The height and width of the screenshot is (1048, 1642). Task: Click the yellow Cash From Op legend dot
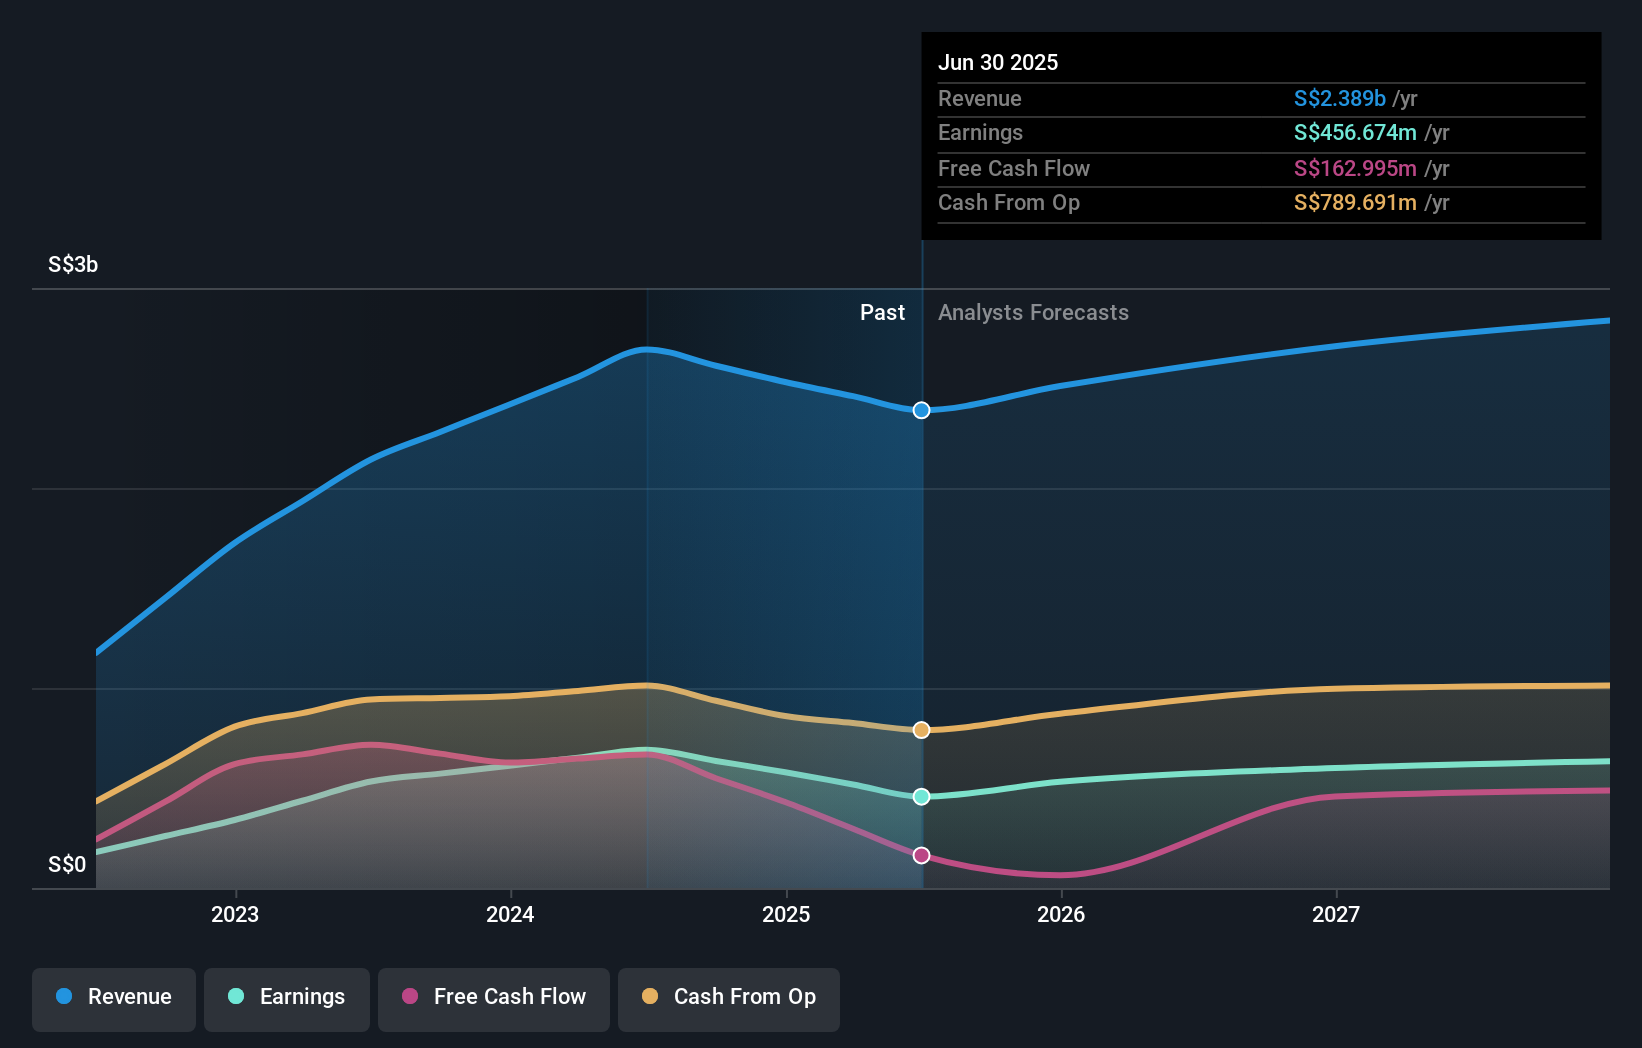point(651,997)
